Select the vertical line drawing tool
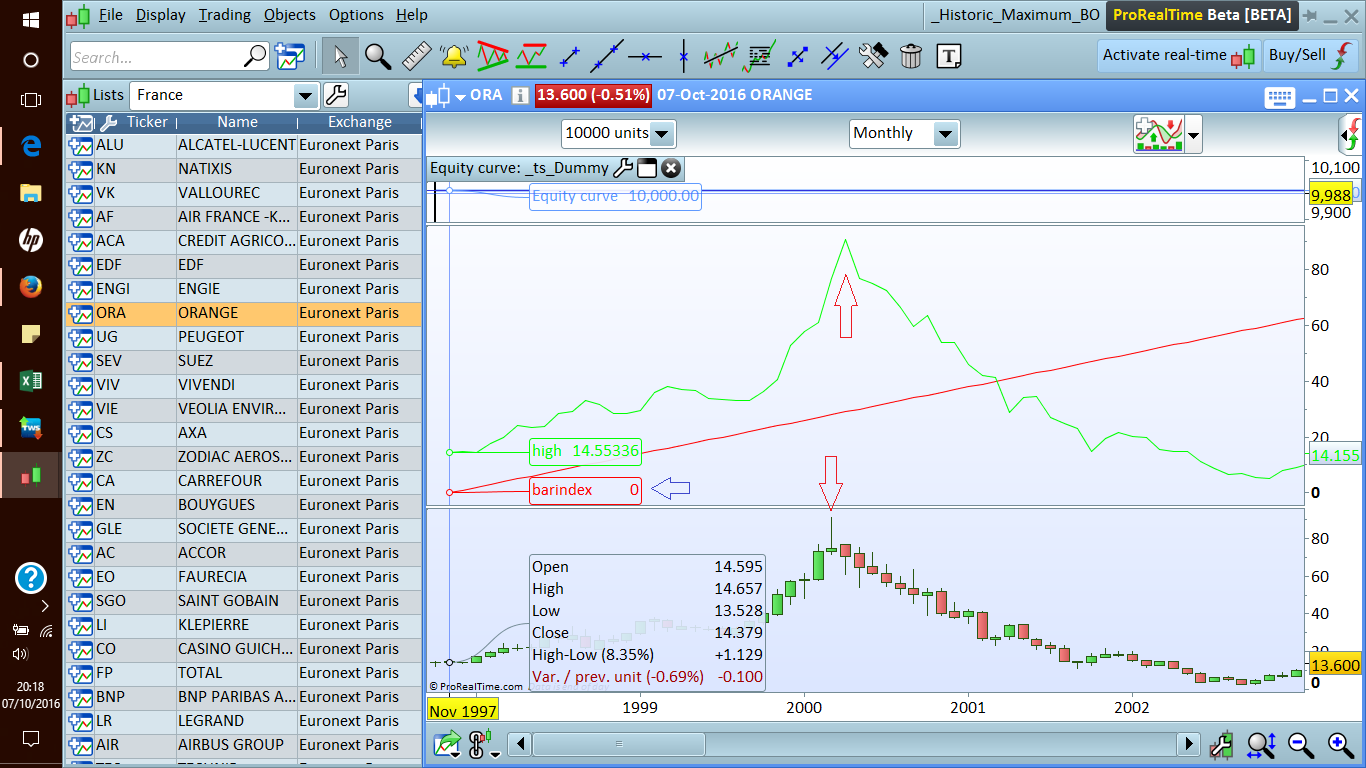This screenshot has width=1366, height=768. pyautogui.click(x=683, y=56)
